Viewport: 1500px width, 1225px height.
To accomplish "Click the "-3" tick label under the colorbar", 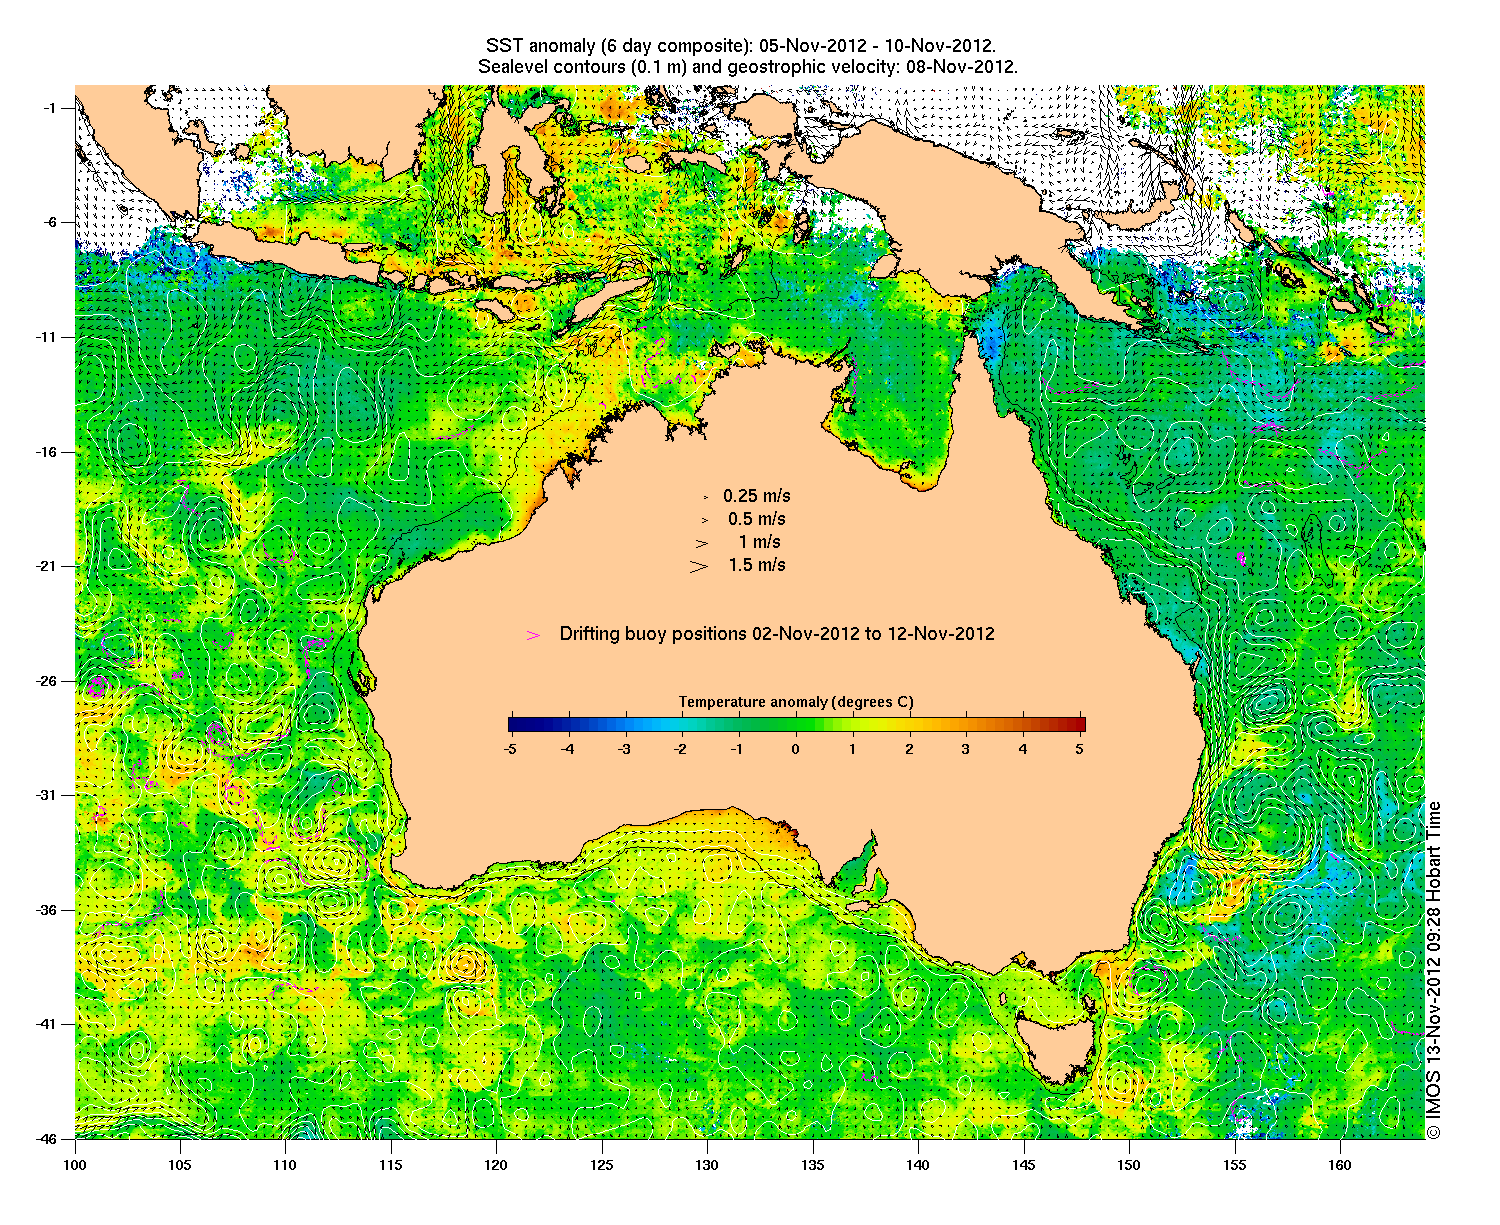I will 624,748.
